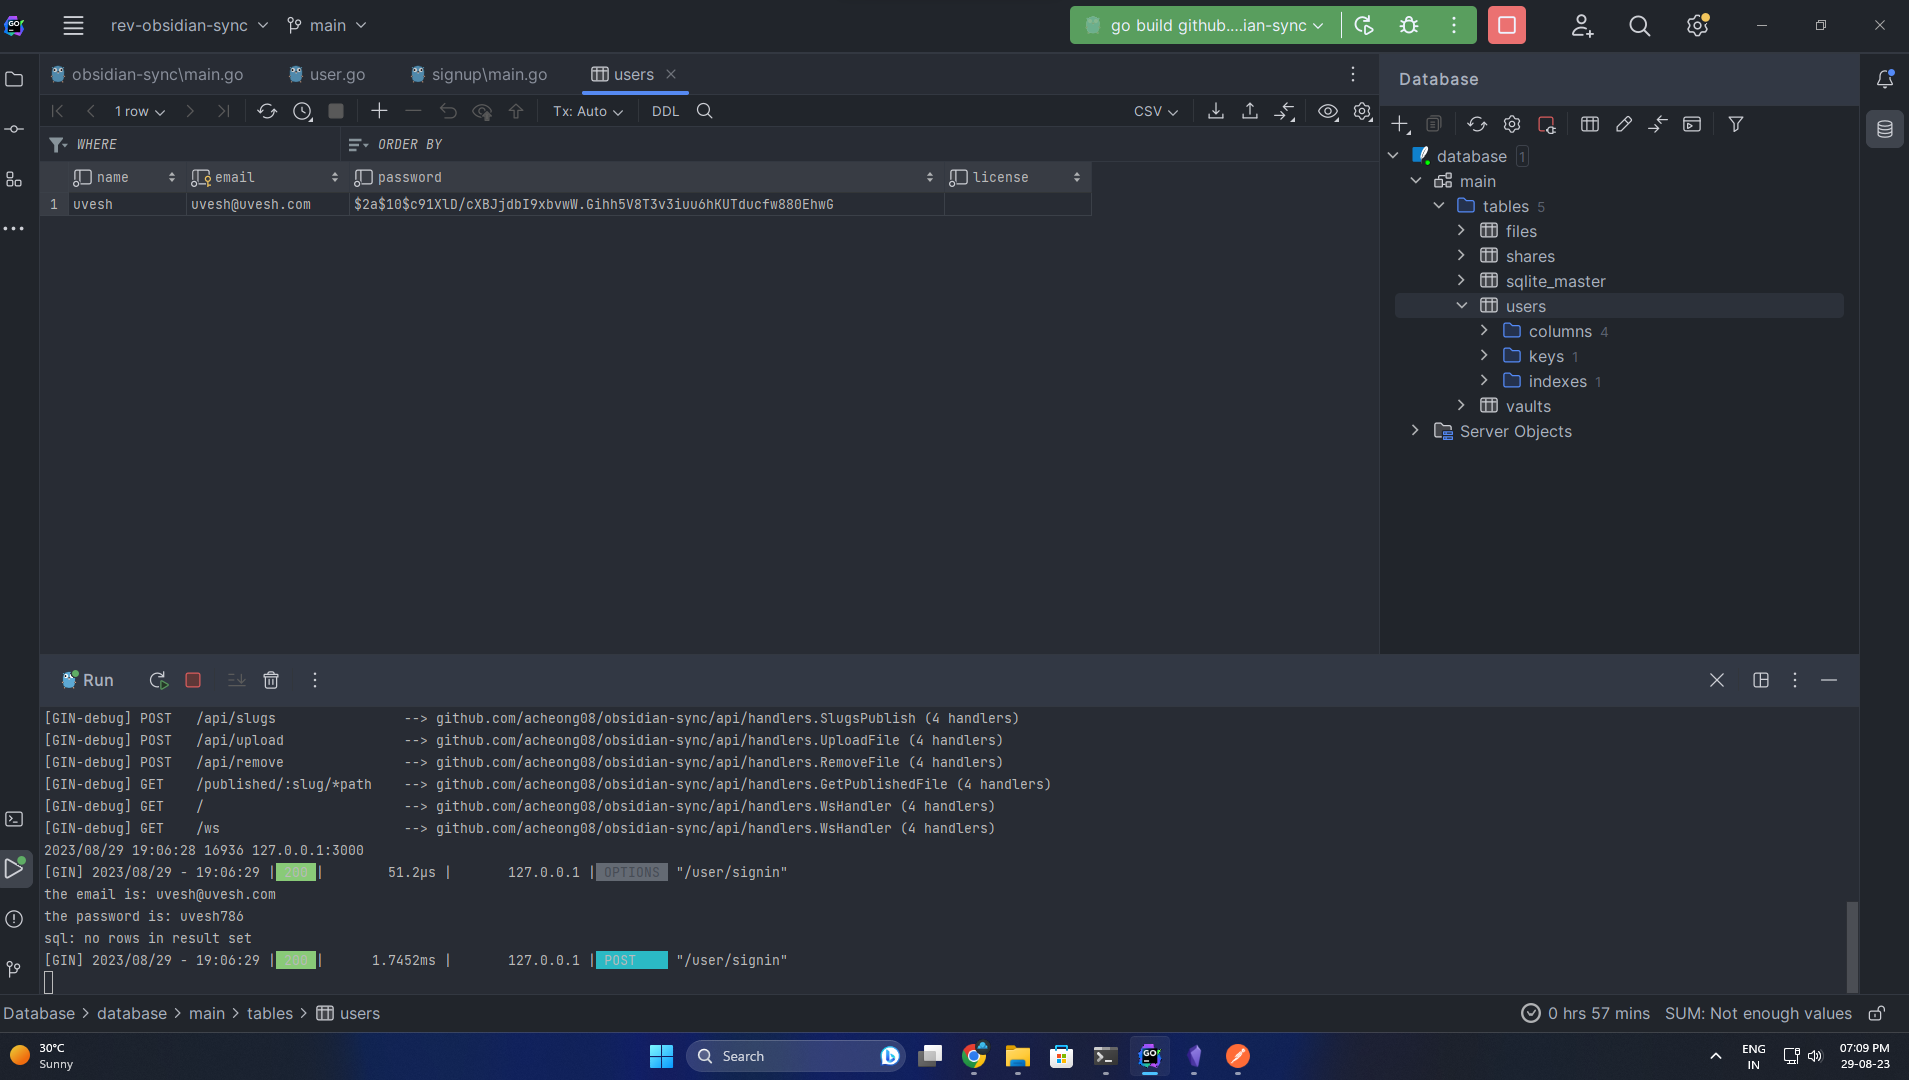The height and width of the screenshot is (1080, 1909).
Task: Open the CSV export format dropdown
Action: pyautogui.click(x=1156, y=111)
